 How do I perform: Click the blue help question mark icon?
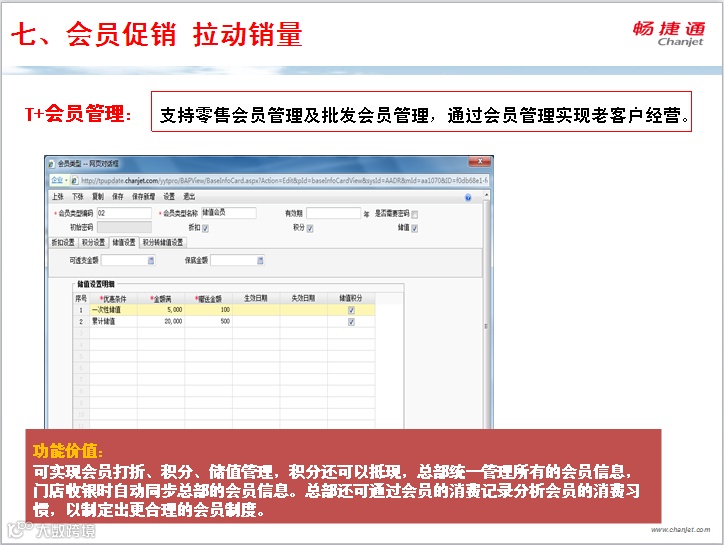point(468,198)
